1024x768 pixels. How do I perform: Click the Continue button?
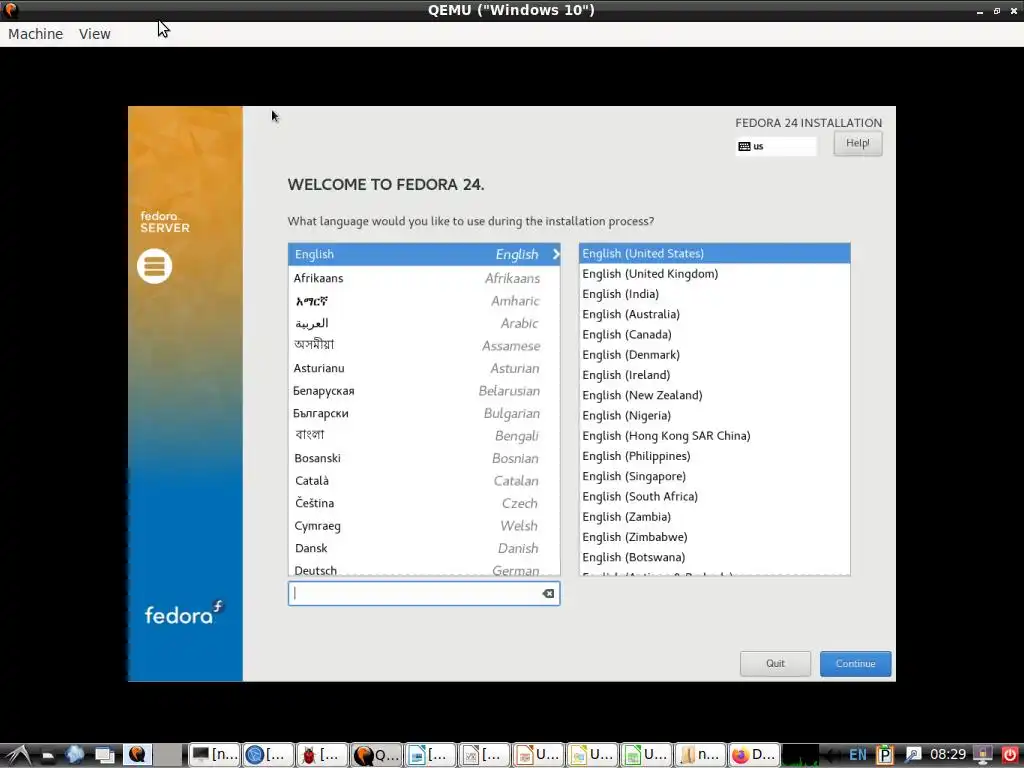click(856, 664)
